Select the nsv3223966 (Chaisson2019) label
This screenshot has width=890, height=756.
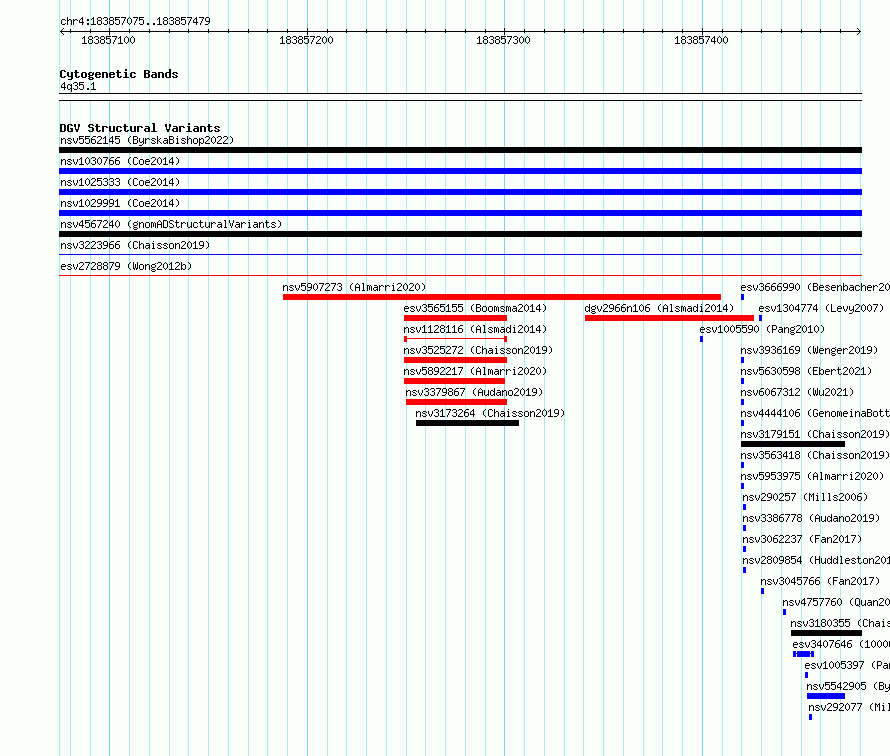135,245
